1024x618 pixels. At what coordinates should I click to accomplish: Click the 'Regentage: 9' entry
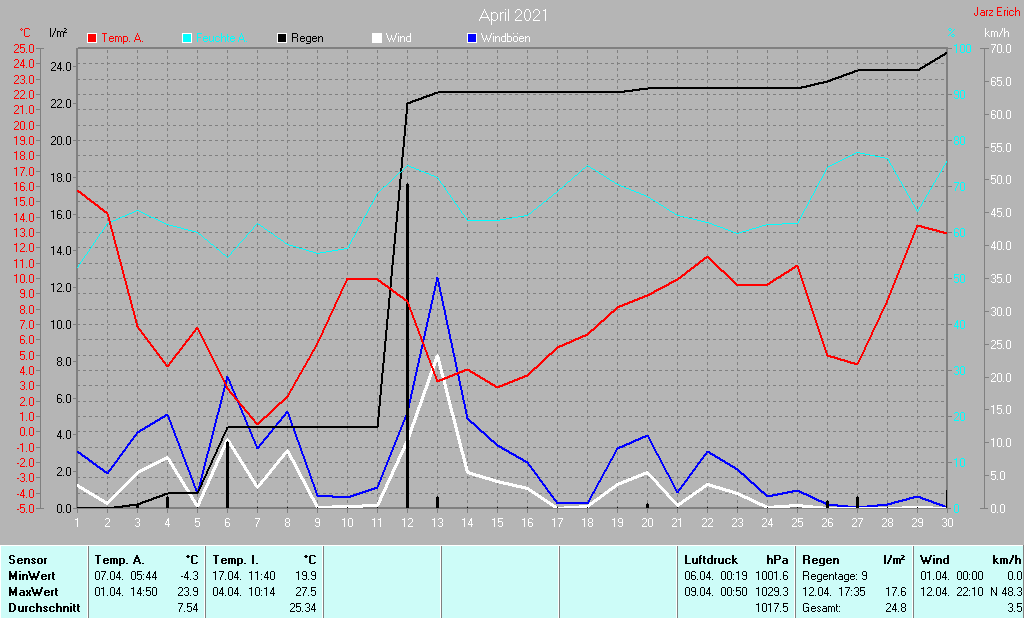[x=835, y=576]
